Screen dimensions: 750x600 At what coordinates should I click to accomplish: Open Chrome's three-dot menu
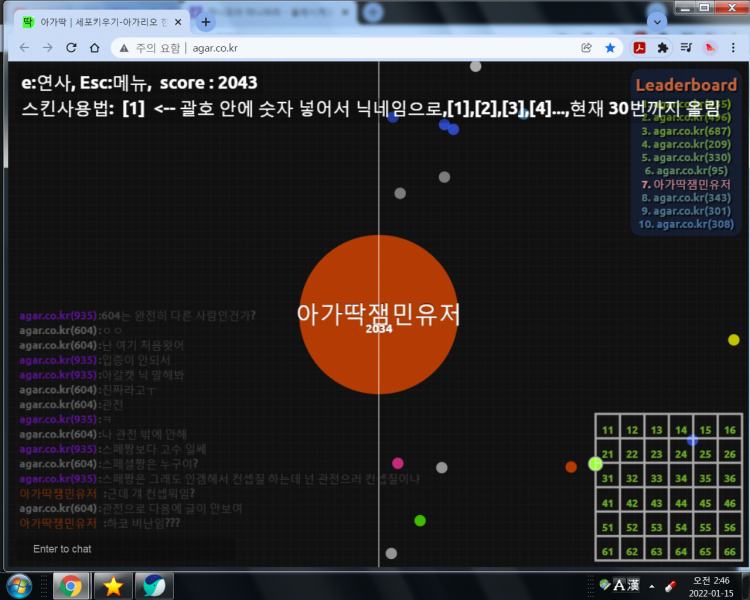point(733,48)
